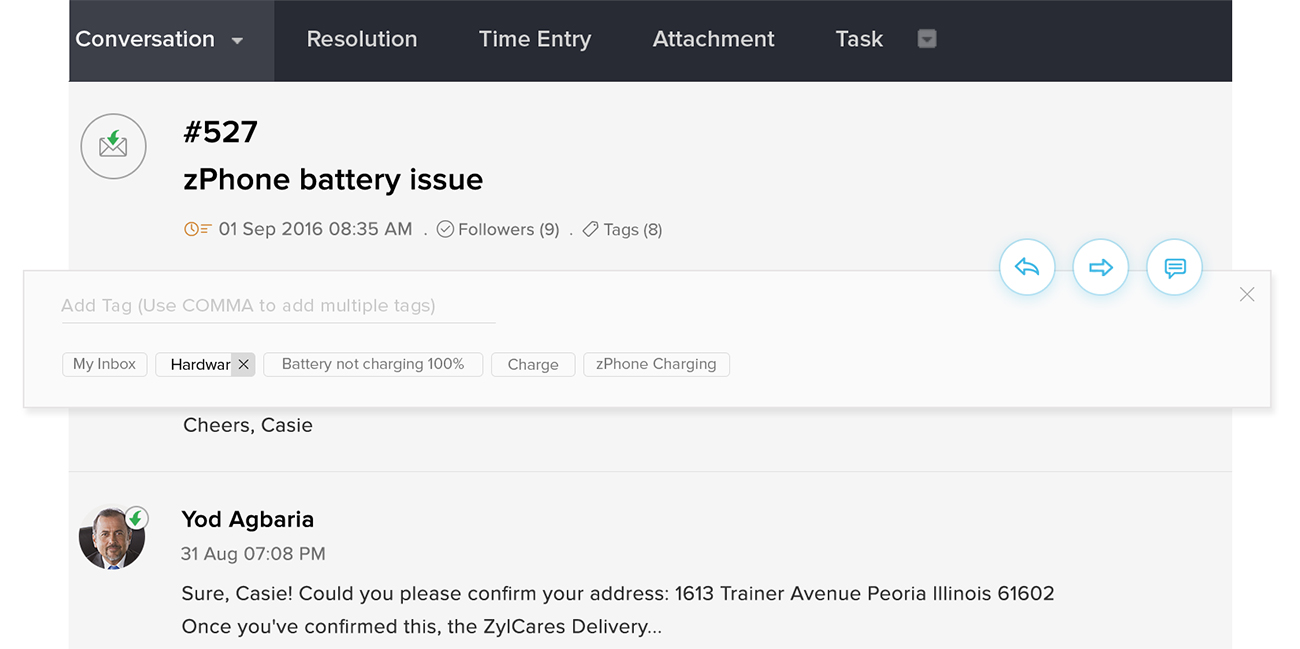Click the comment bubble icon
Viewport: 1300px width, 649px height.
point(1174,267)
